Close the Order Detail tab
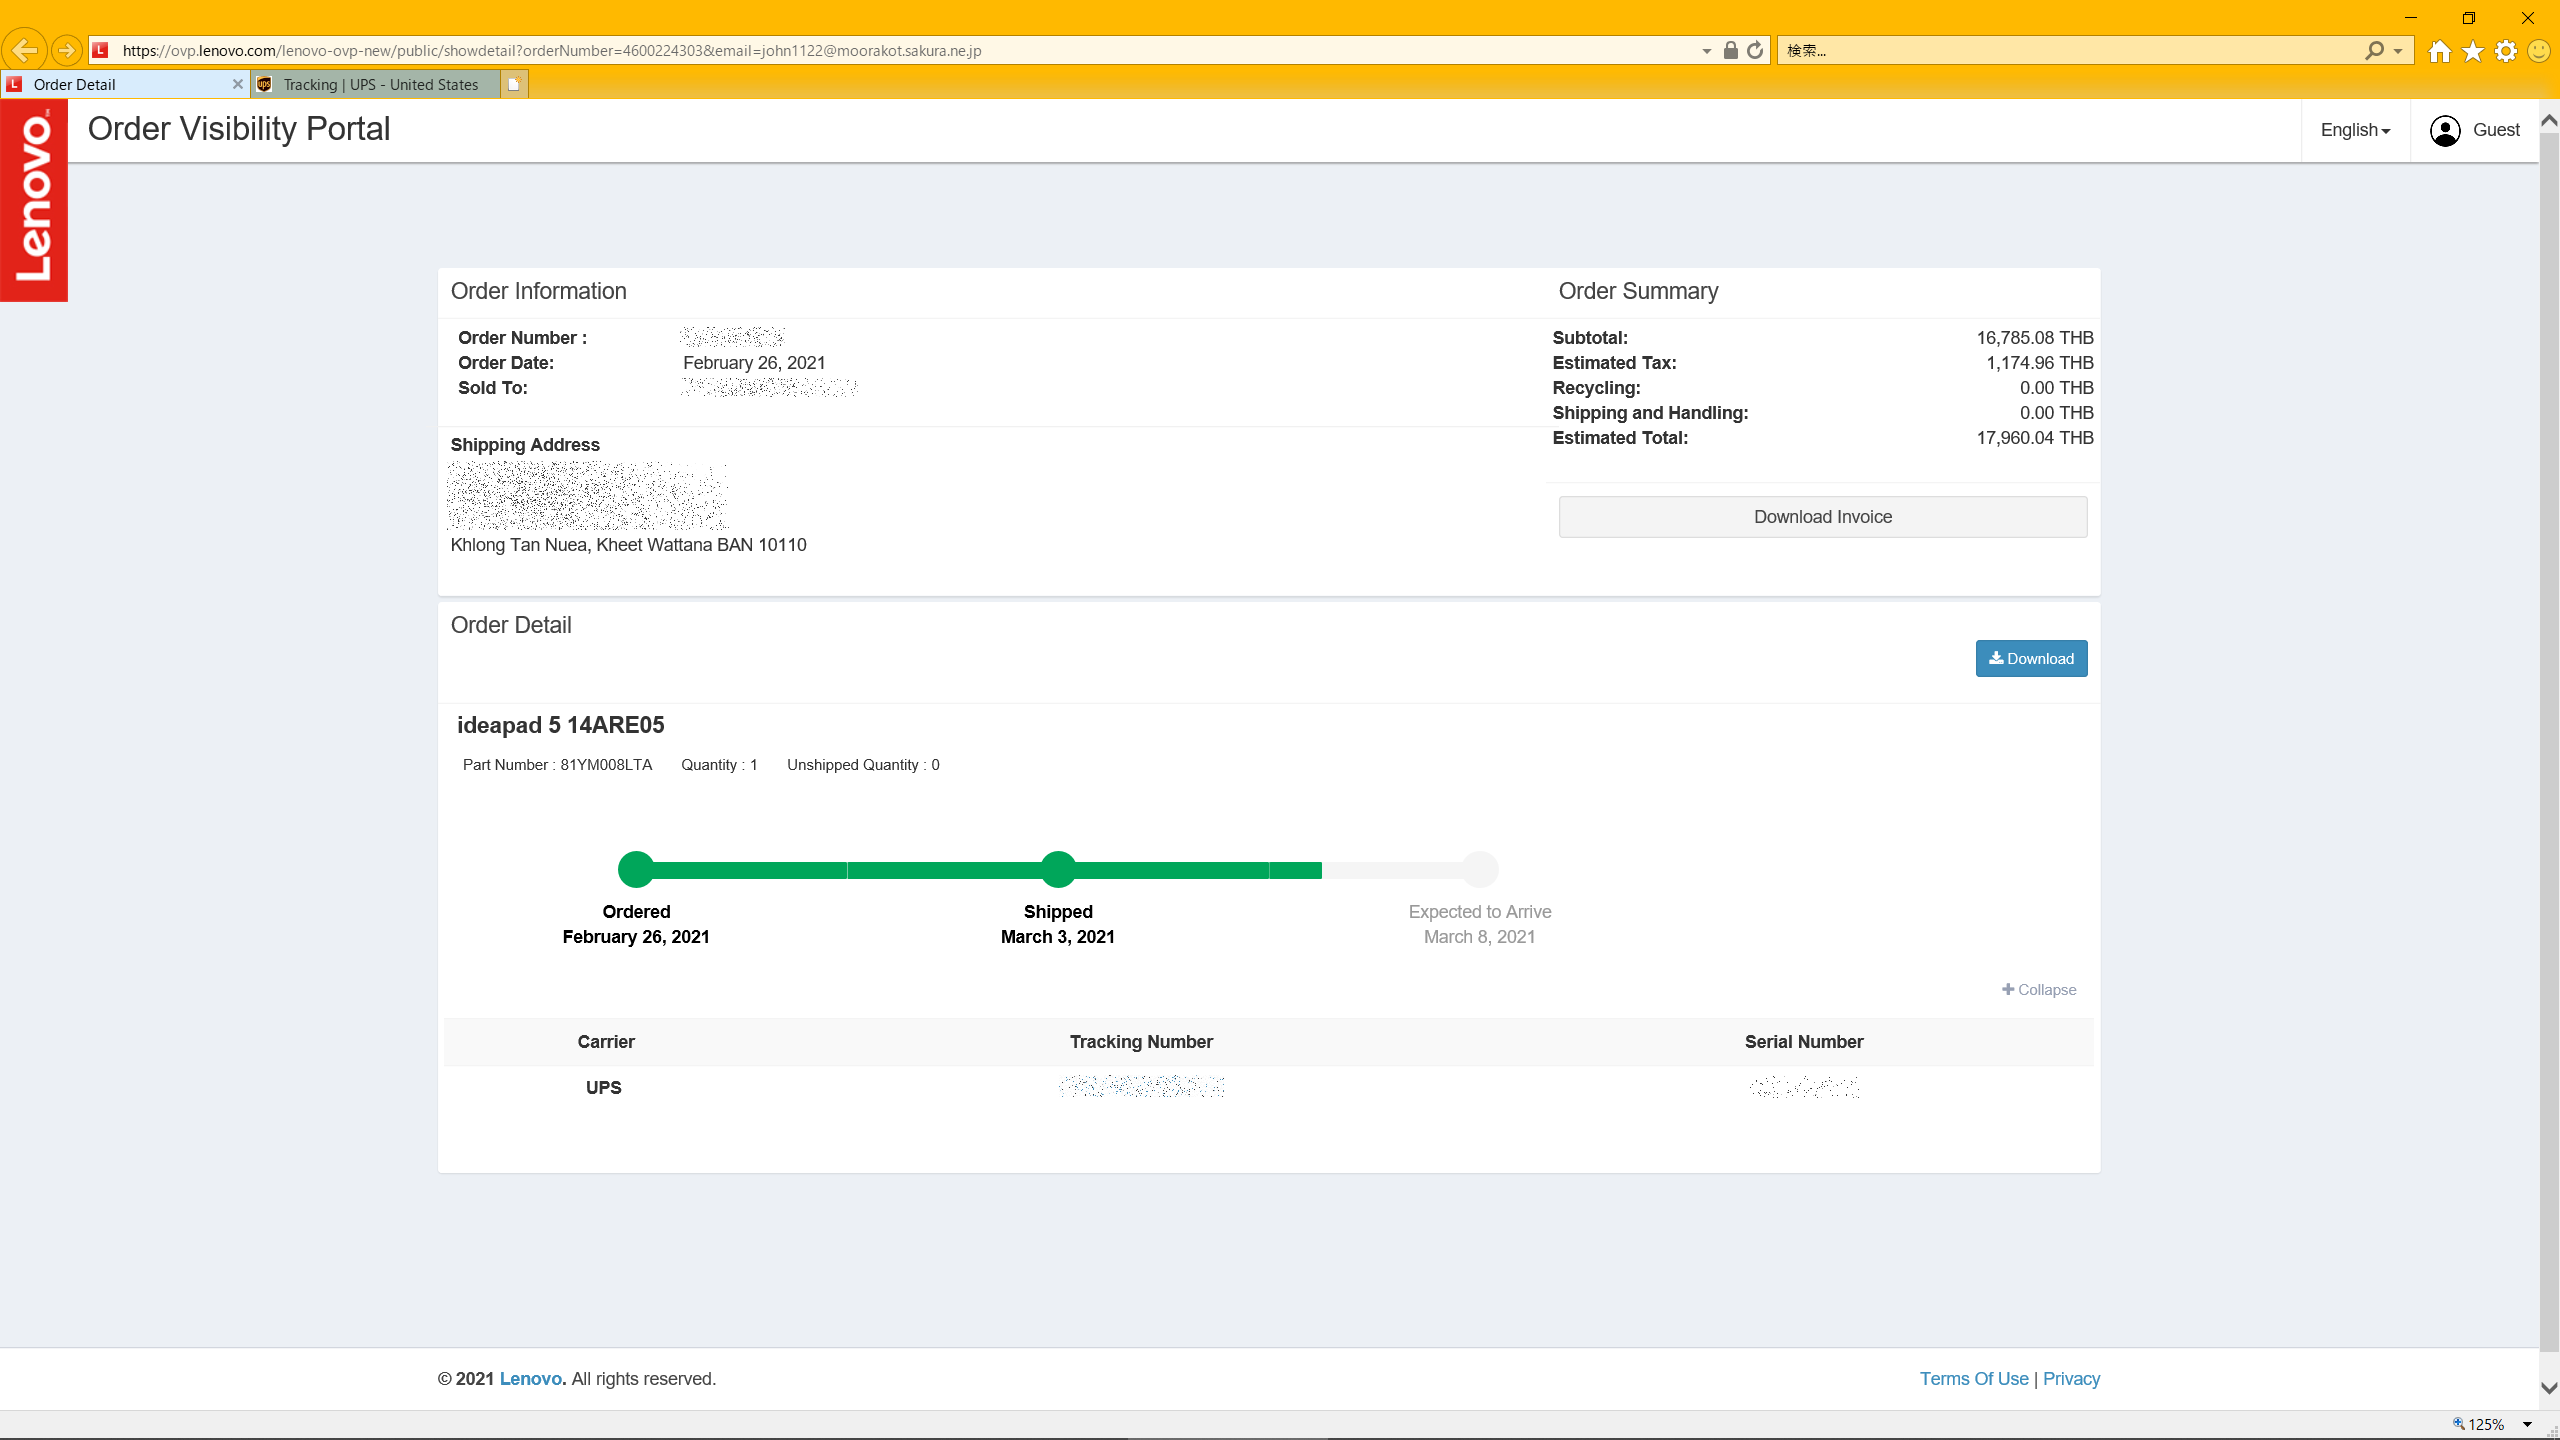 coord(238,84)
